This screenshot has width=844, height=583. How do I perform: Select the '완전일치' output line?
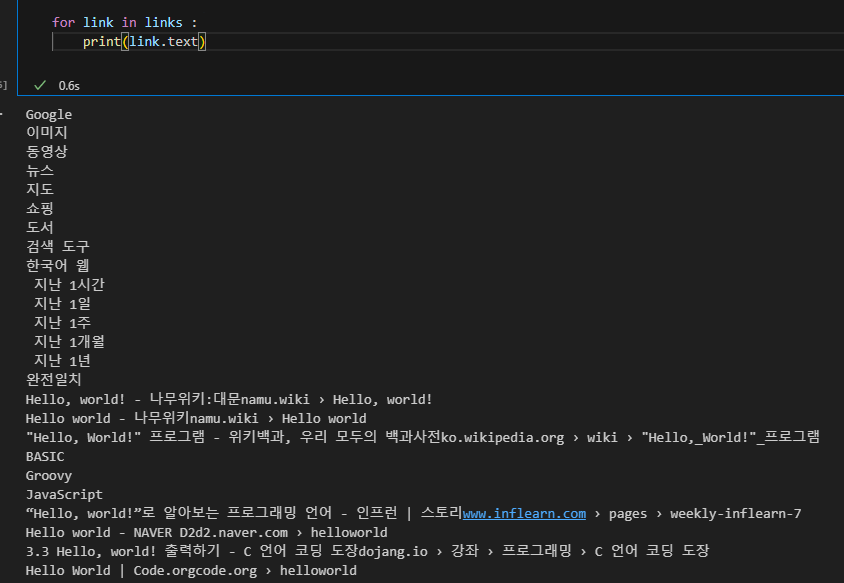[x=53, y=380]
